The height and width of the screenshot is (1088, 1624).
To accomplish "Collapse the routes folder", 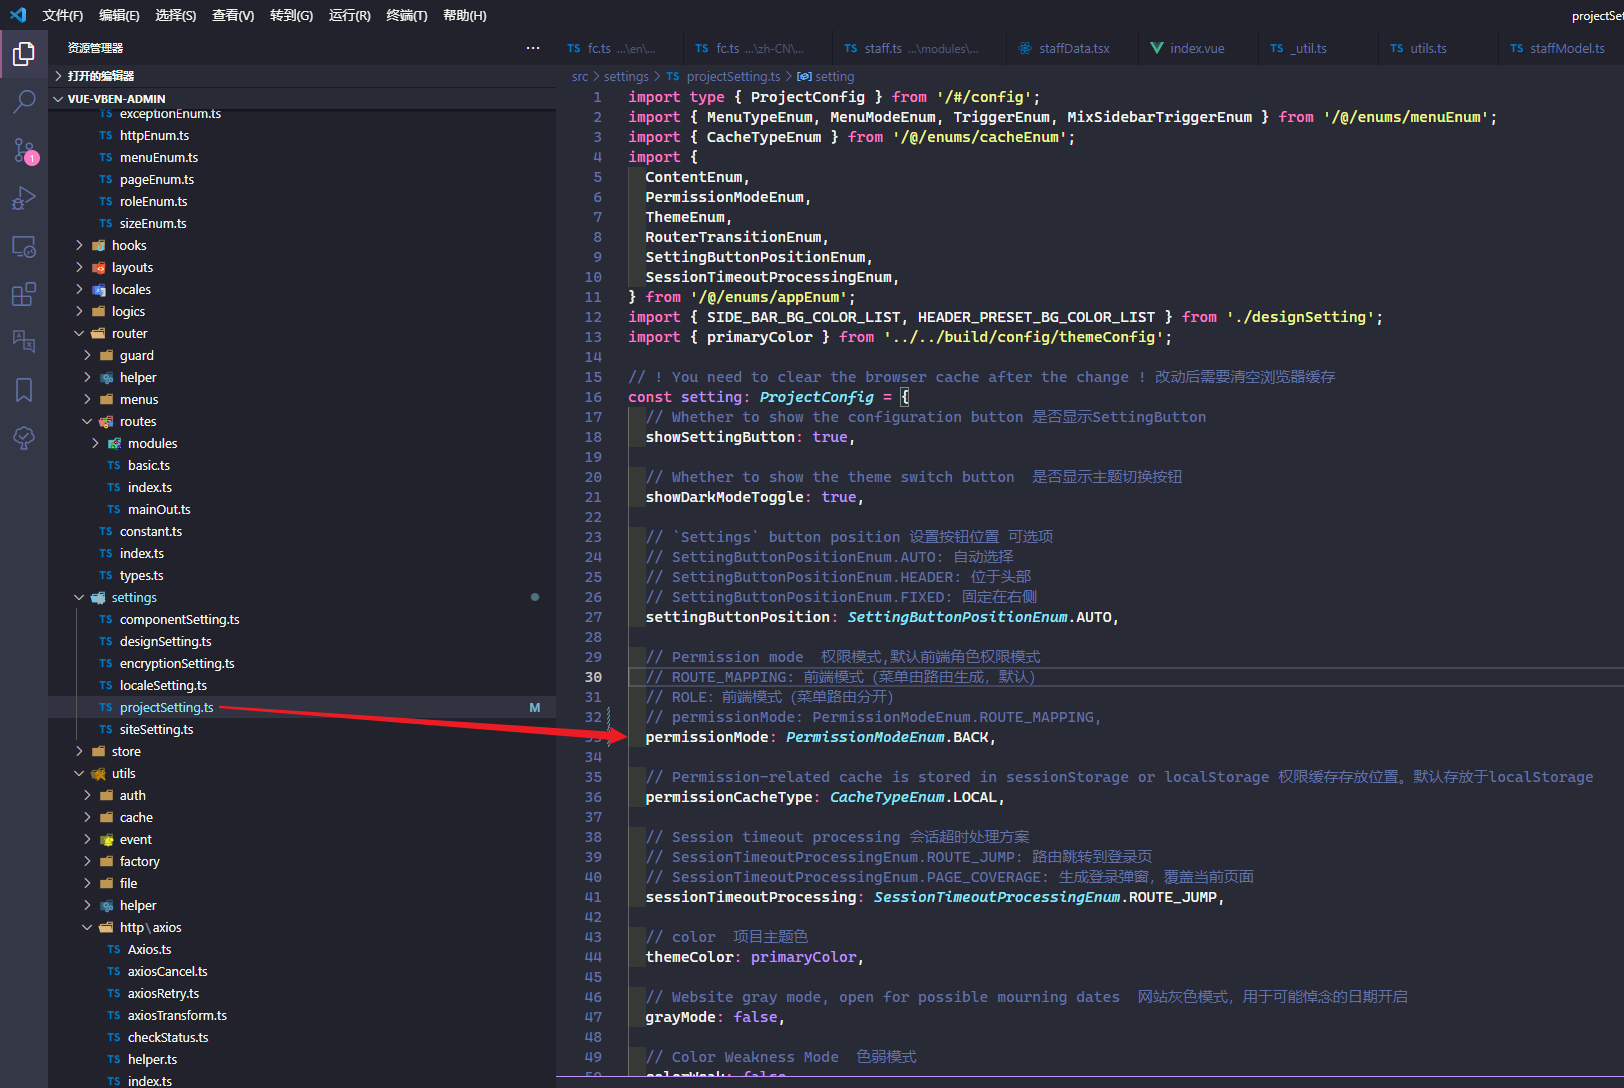I will coord(302,421).
